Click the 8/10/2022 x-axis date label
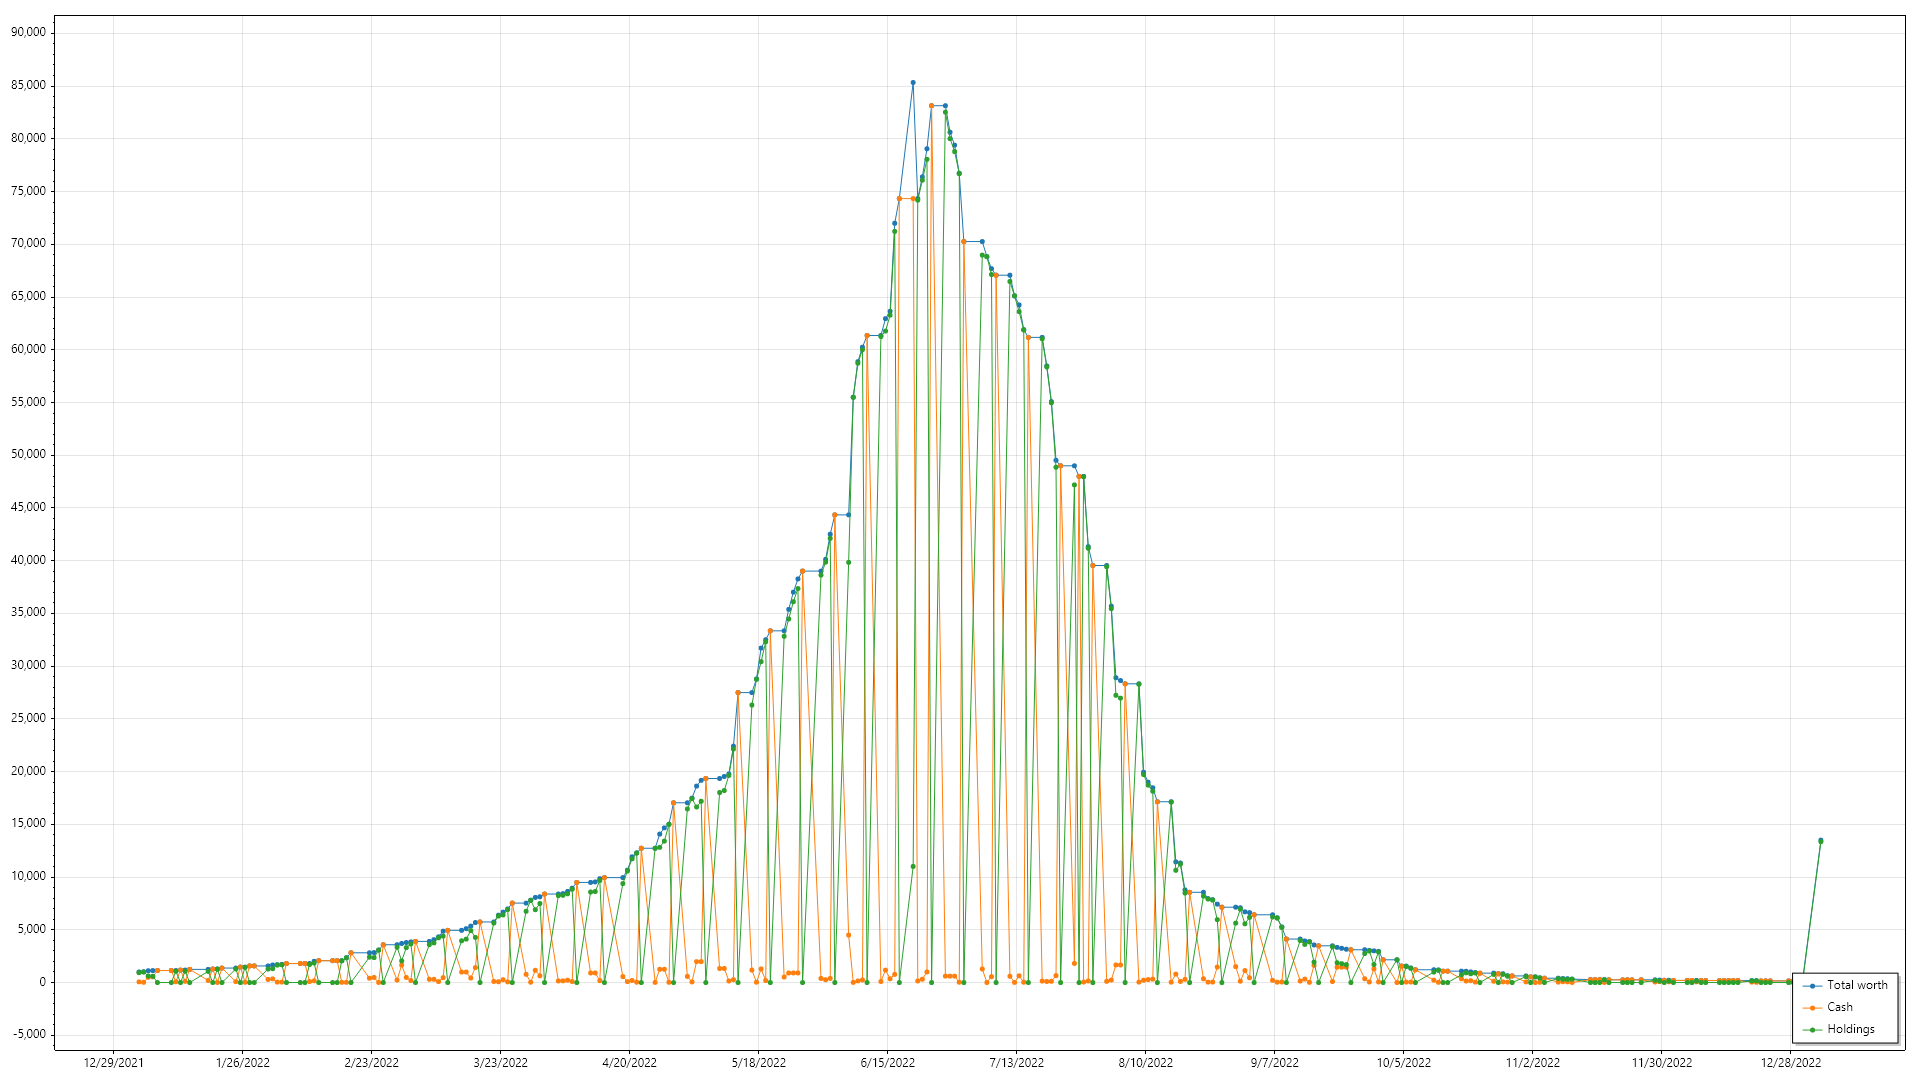Viewport: 1920px width, 1080px height. [1145, 1063]
